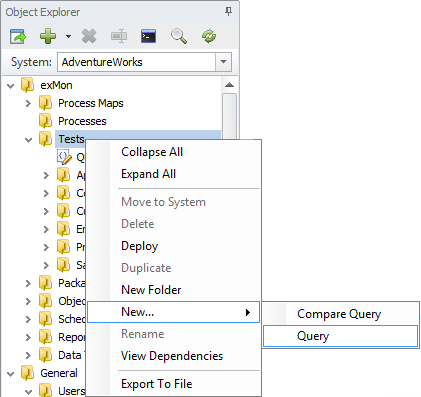Expand the Packa... folder node
The height and width of the screenshot is (397, 421).
click(28, 283)
